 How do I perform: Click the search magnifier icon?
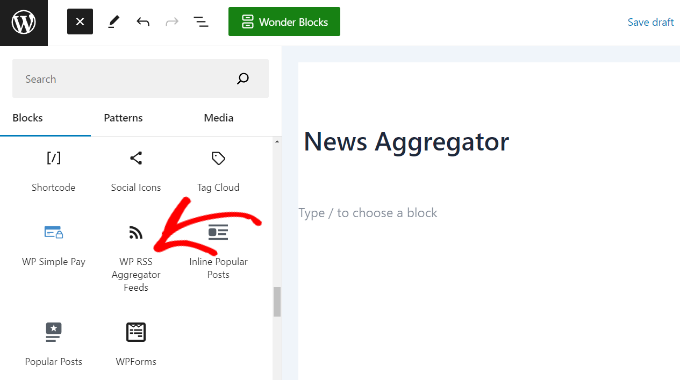(x=243, y=79)
